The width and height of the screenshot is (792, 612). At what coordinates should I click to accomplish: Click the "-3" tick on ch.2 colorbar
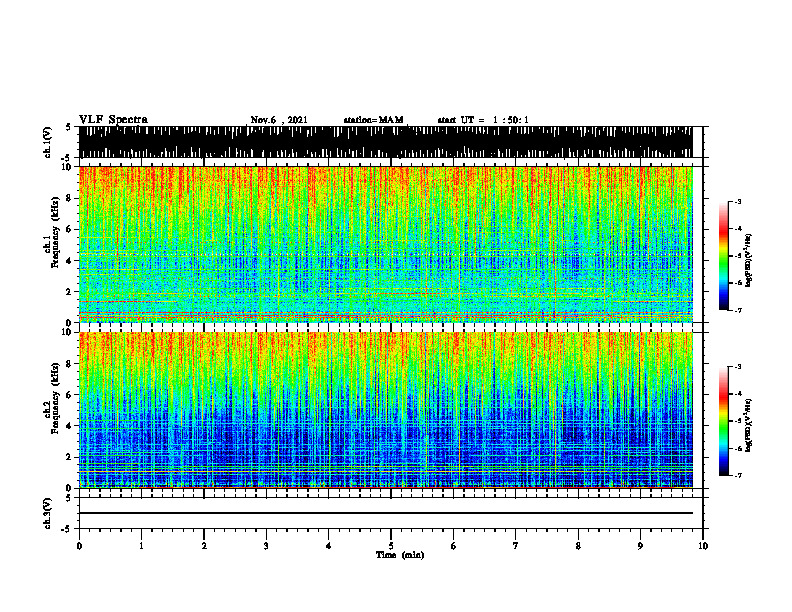(738, 367)
